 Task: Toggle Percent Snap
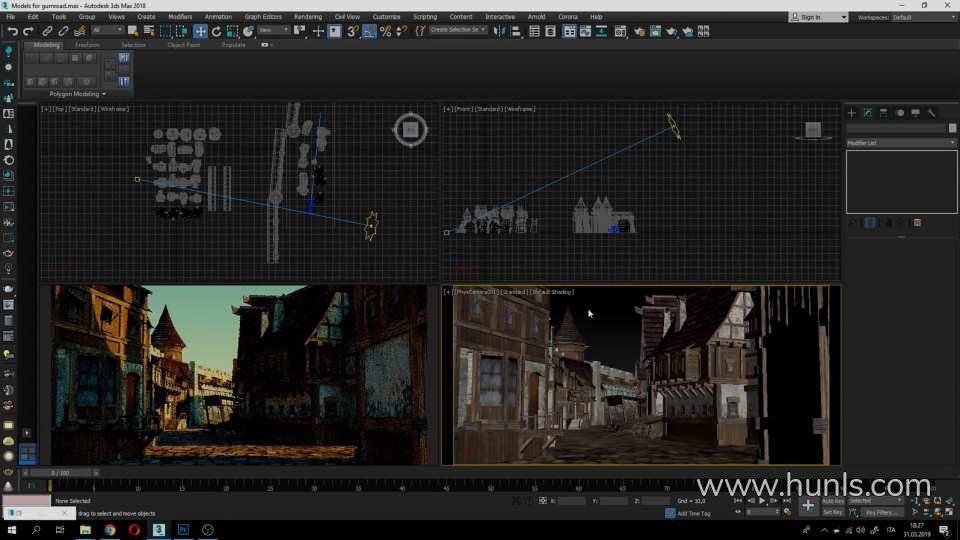tap(386, 31)
